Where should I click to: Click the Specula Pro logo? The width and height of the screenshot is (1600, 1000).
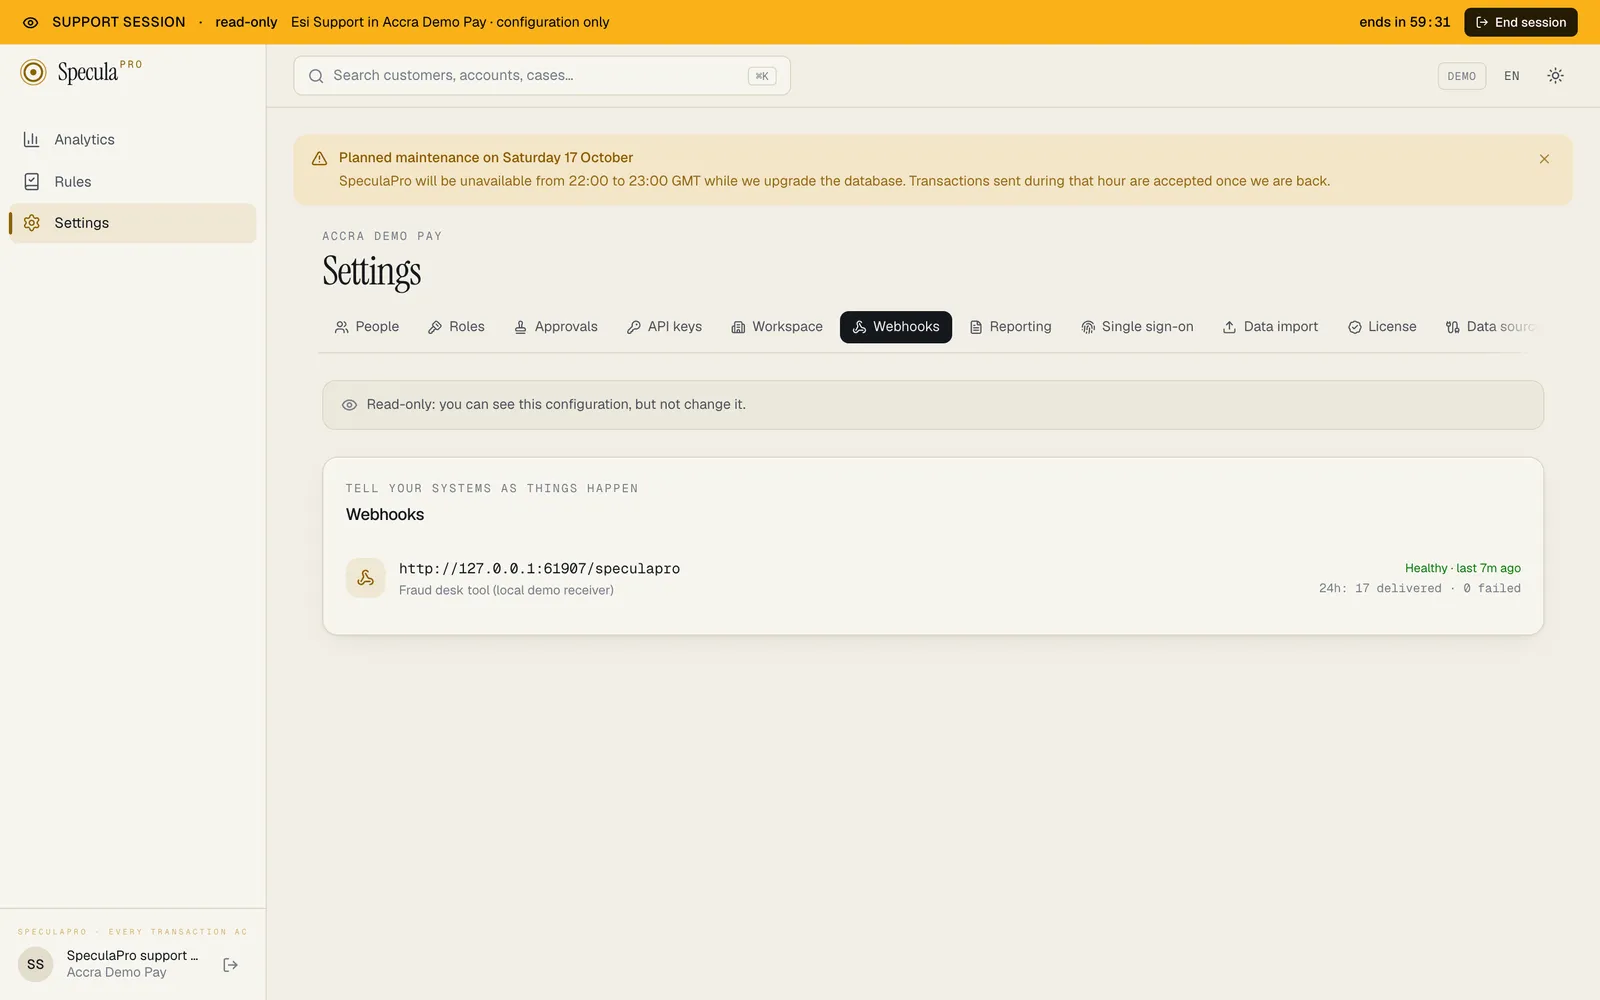81,72
